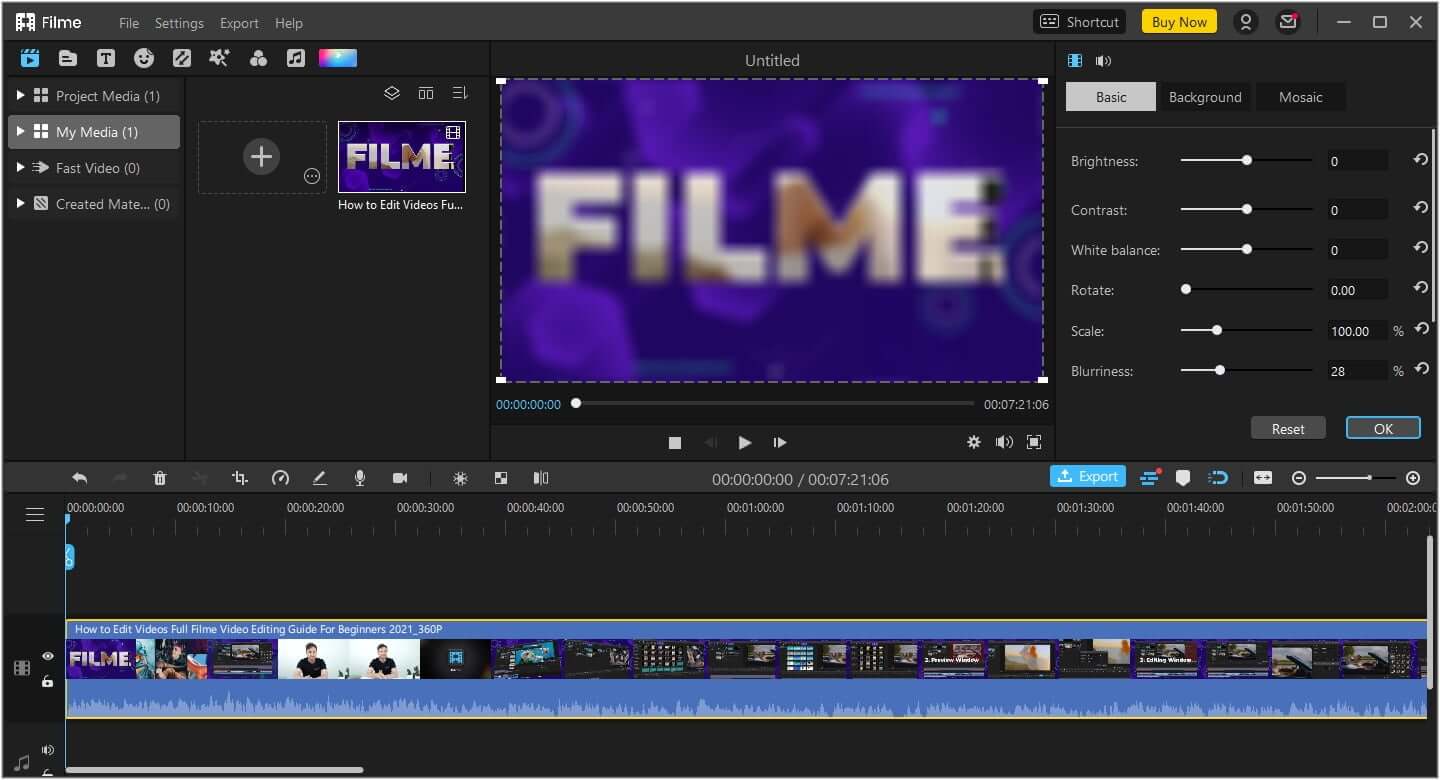Toggle video track visibility eye icon
This screenshot has width=1440, height=780.
pyautogui.click(x=47, y=656)
